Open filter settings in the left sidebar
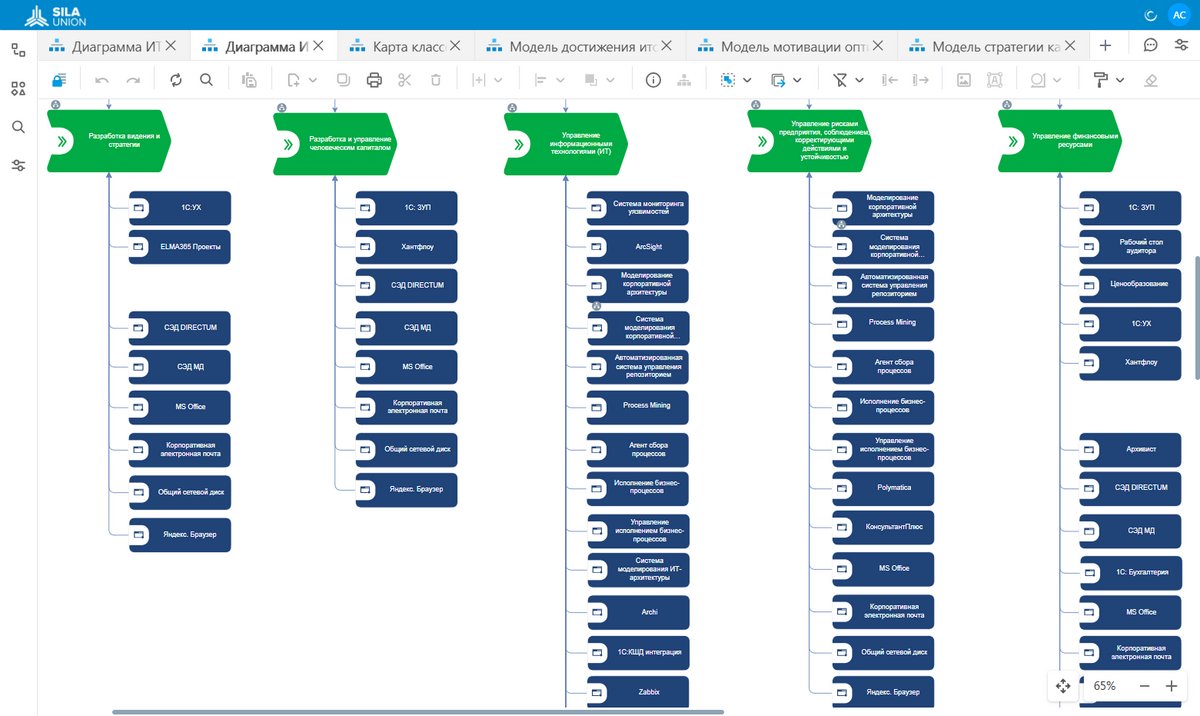 (18, 165)
